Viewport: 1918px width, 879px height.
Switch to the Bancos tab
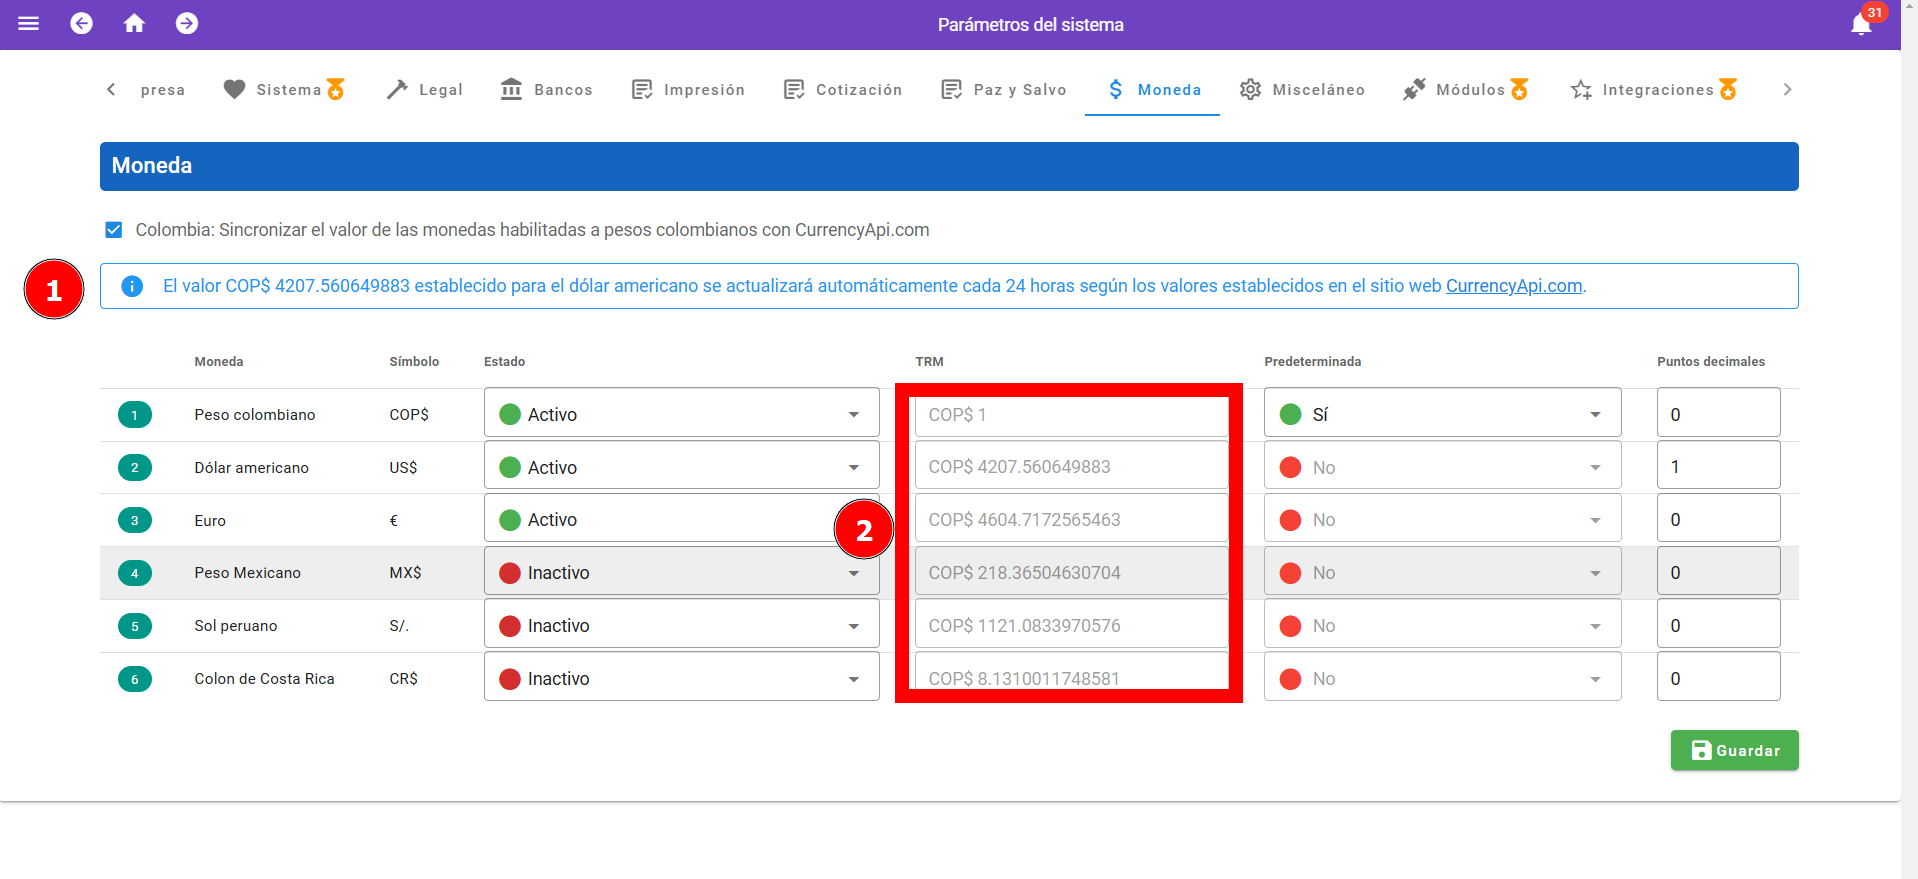(547, 90)
